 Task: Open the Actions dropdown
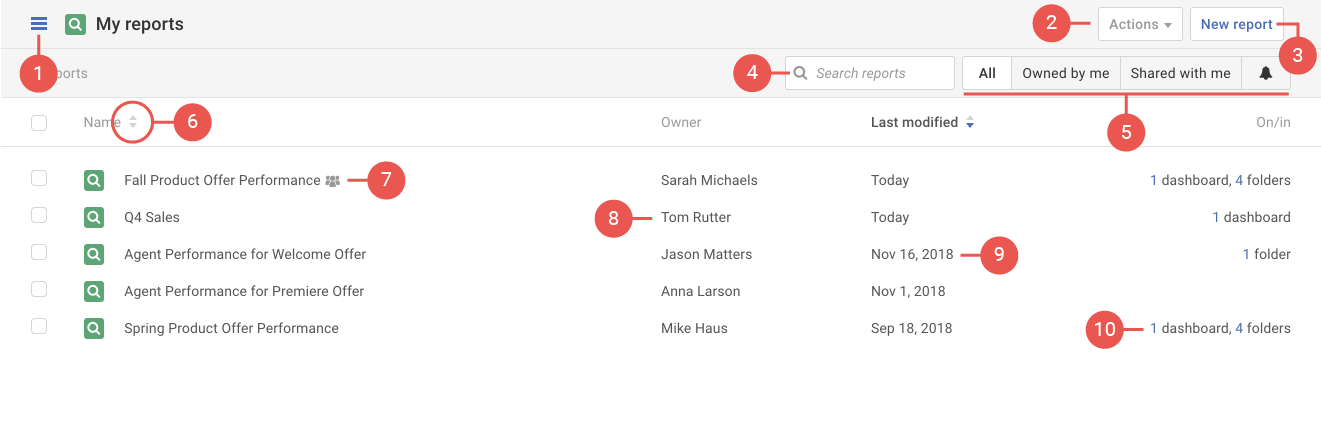(x=1140, y=24)
